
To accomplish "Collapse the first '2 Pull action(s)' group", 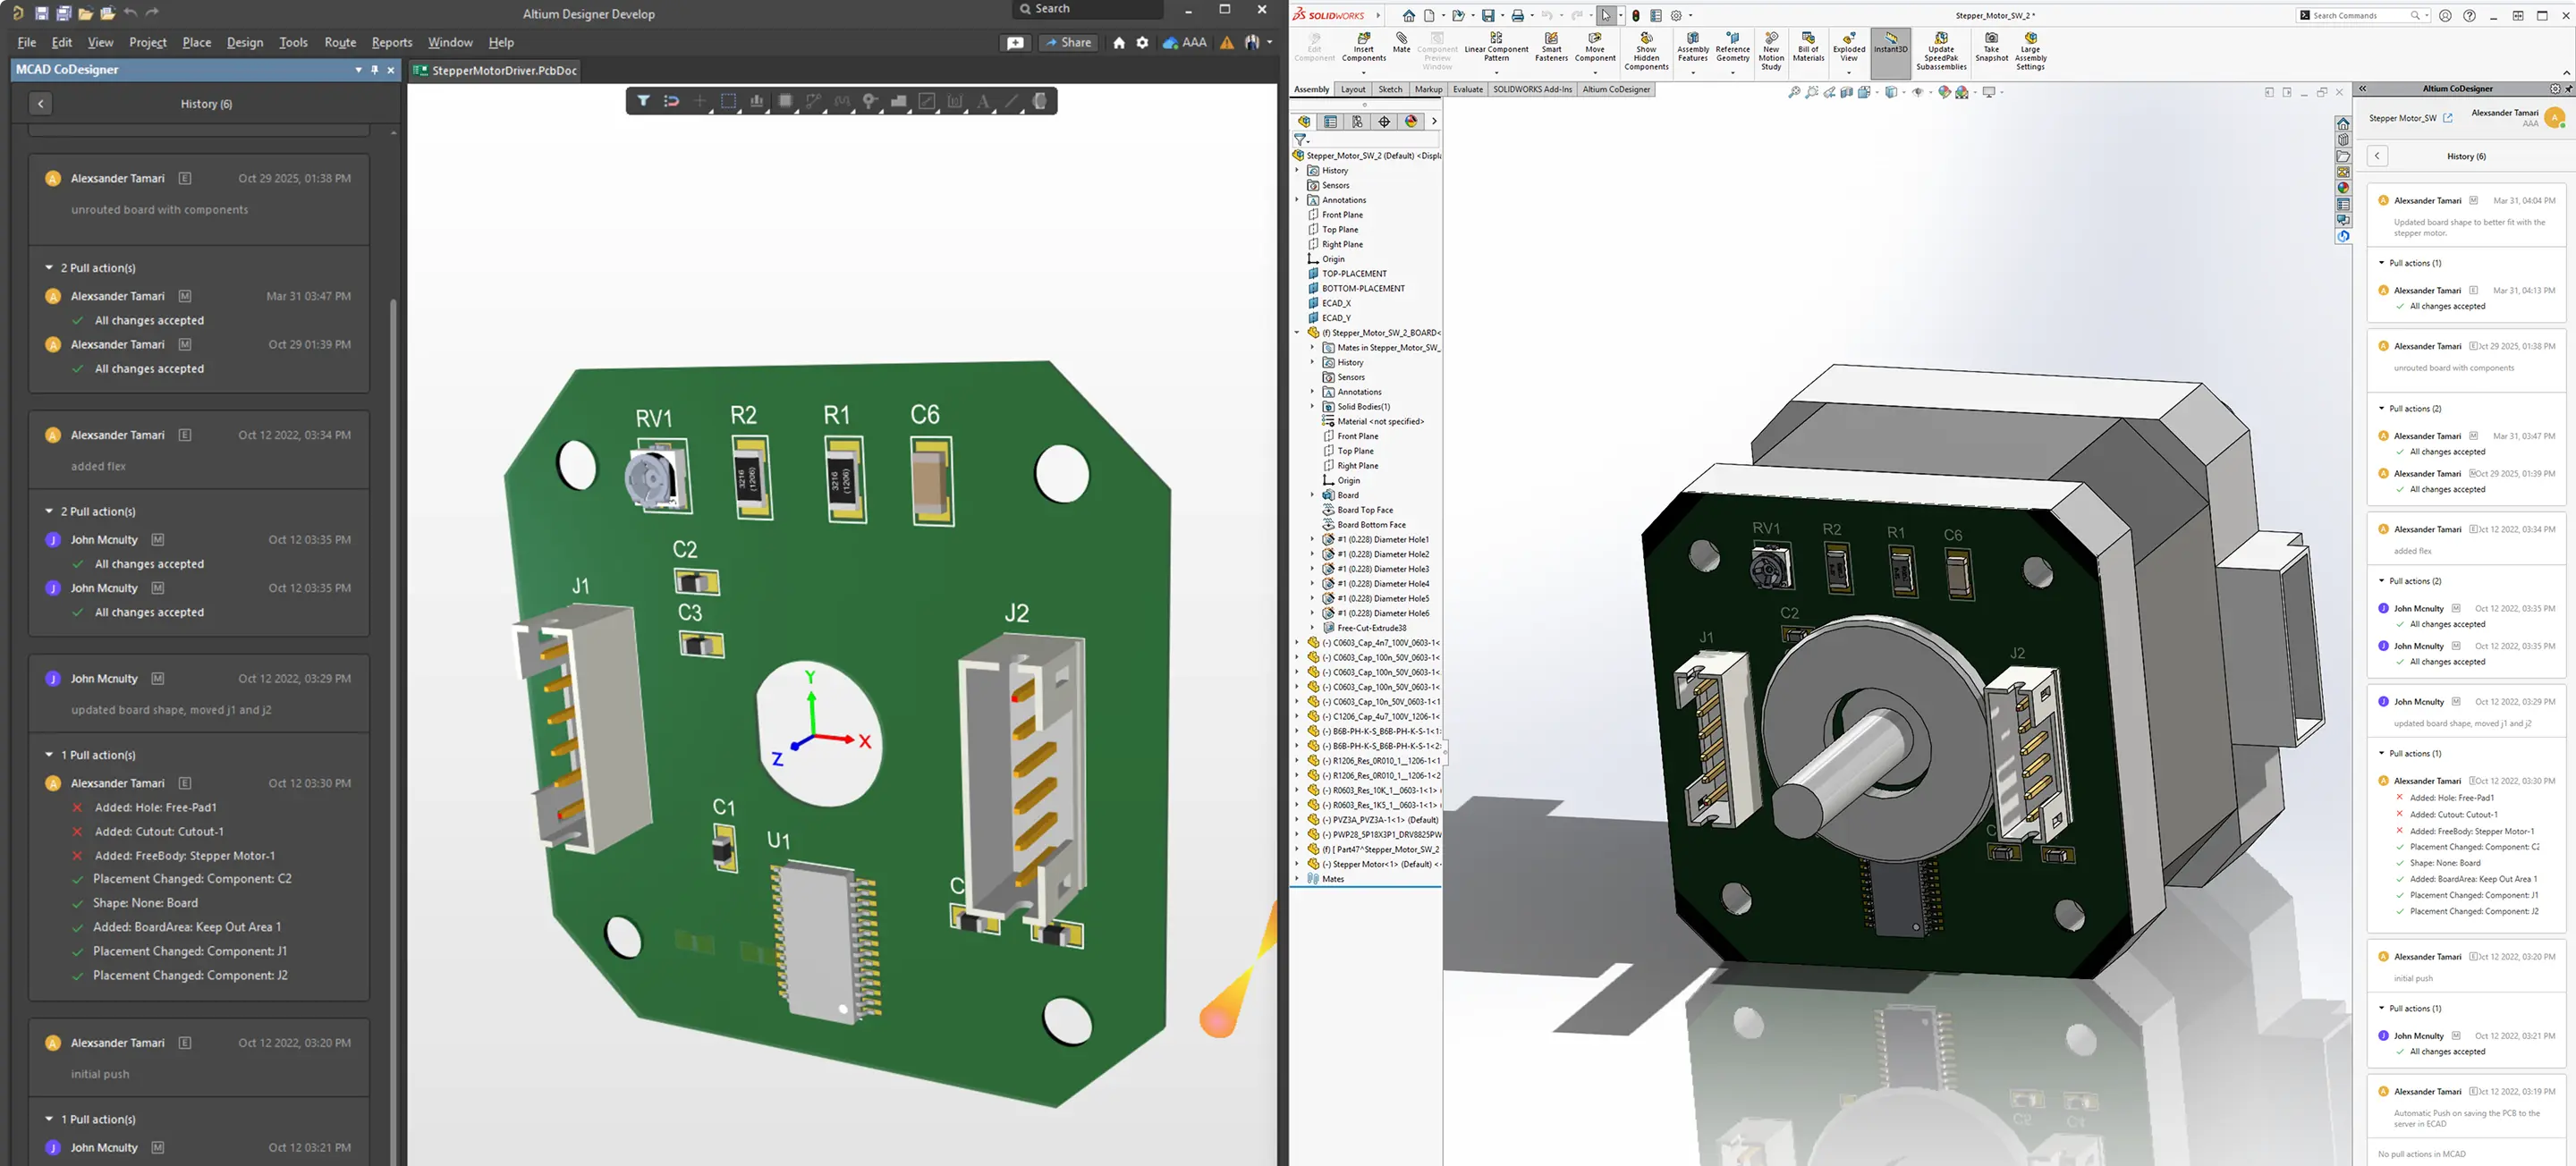I will point(49,268).
